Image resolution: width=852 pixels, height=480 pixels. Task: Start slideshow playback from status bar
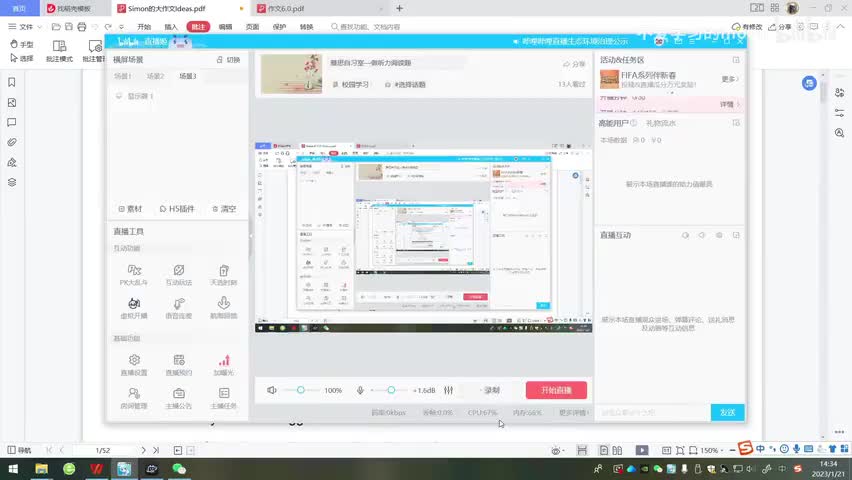point(642,450)
